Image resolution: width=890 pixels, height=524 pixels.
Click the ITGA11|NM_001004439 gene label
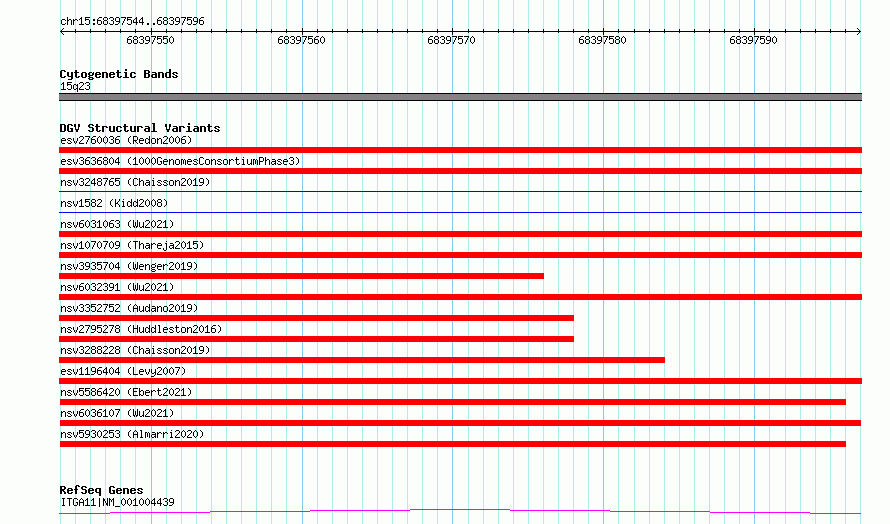117,502
